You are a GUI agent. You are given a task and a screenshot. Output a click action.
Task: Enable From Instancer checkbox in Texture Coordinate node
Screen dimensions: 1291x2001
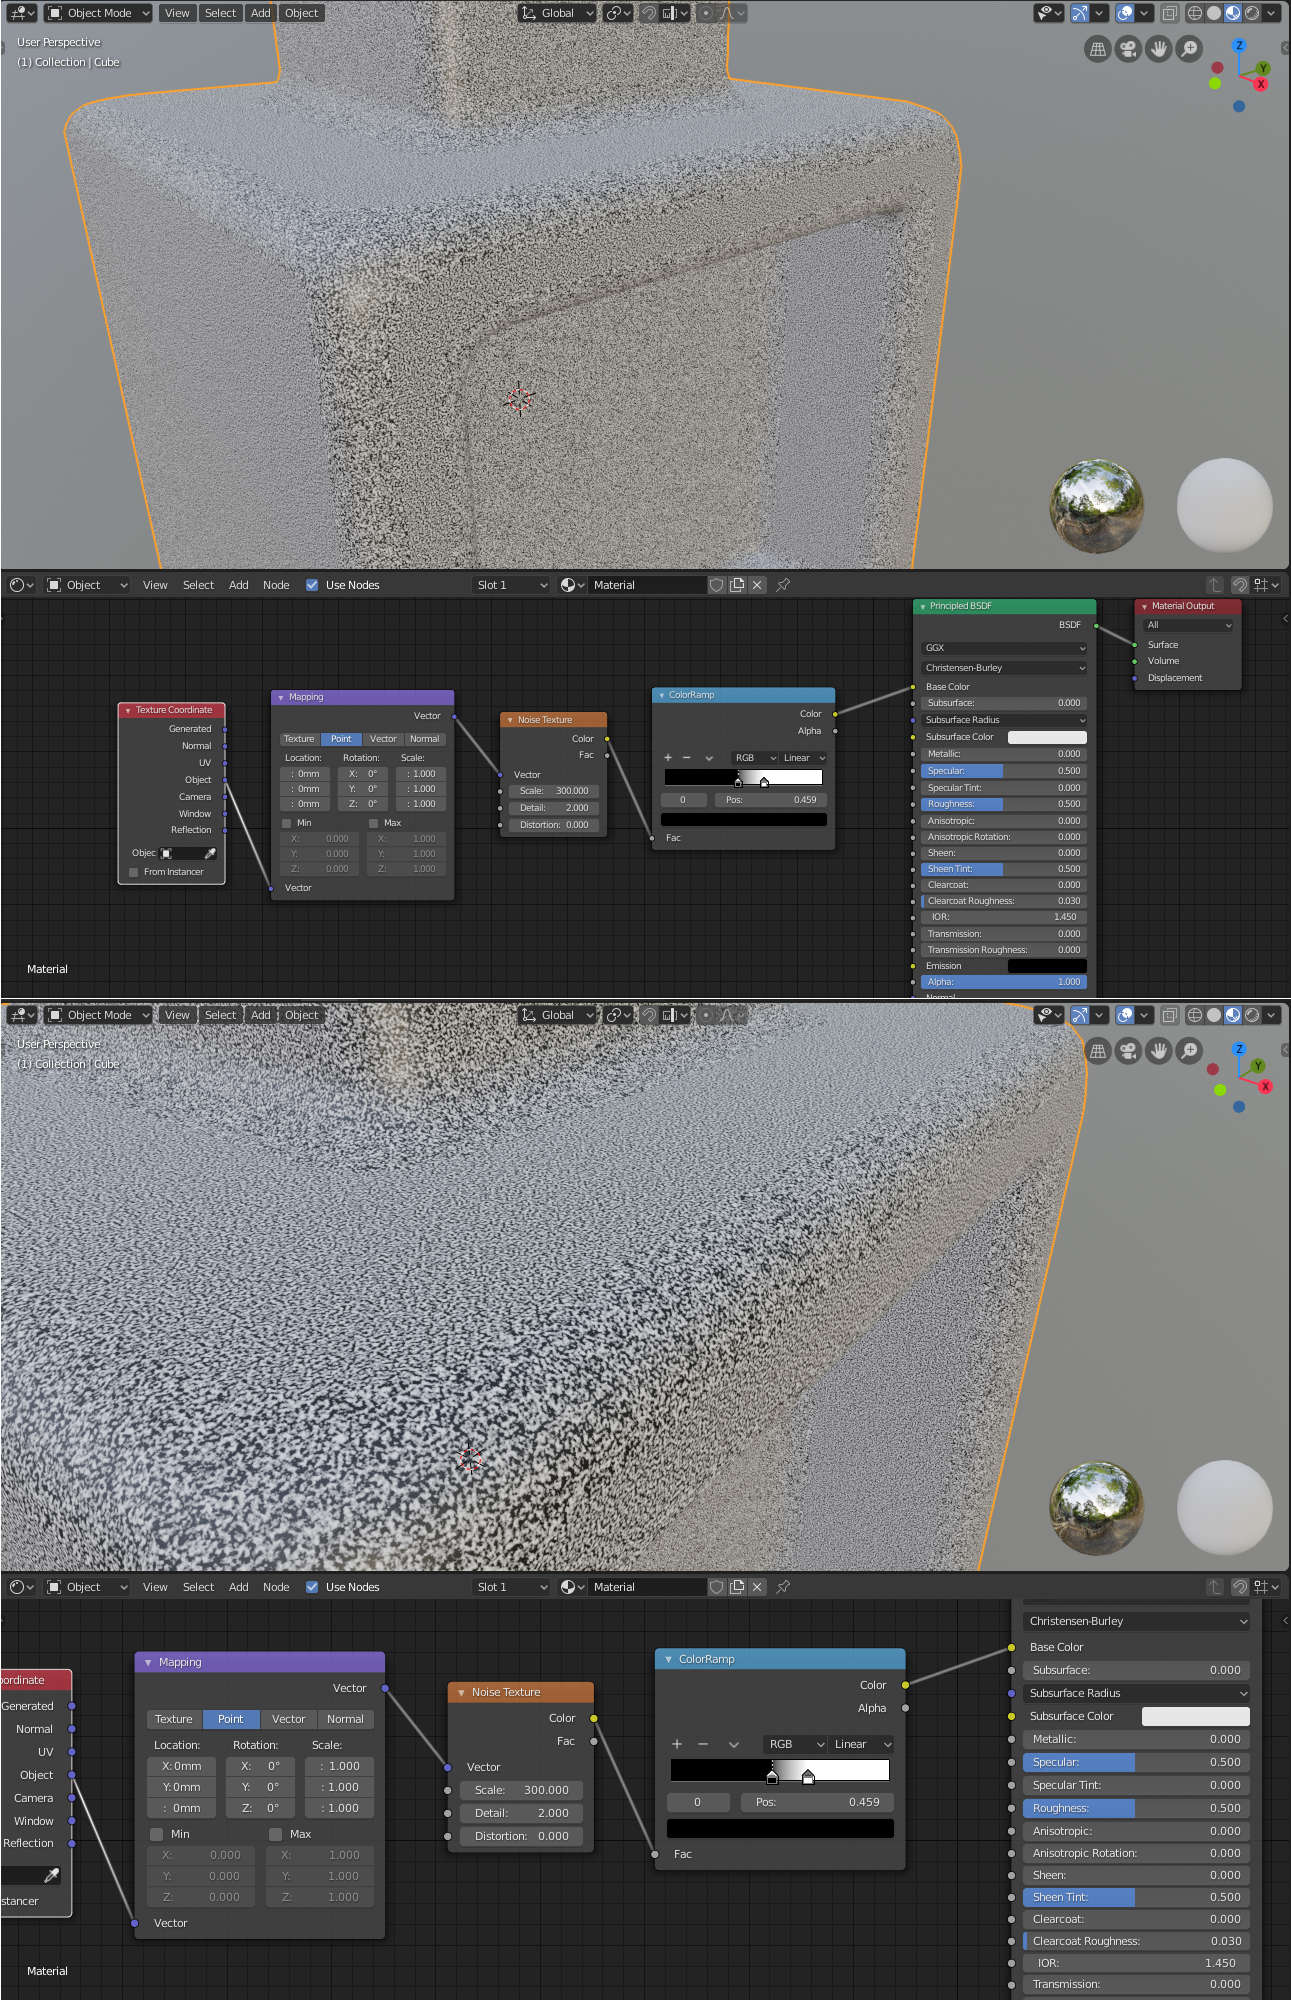click(x=134, y=872)
